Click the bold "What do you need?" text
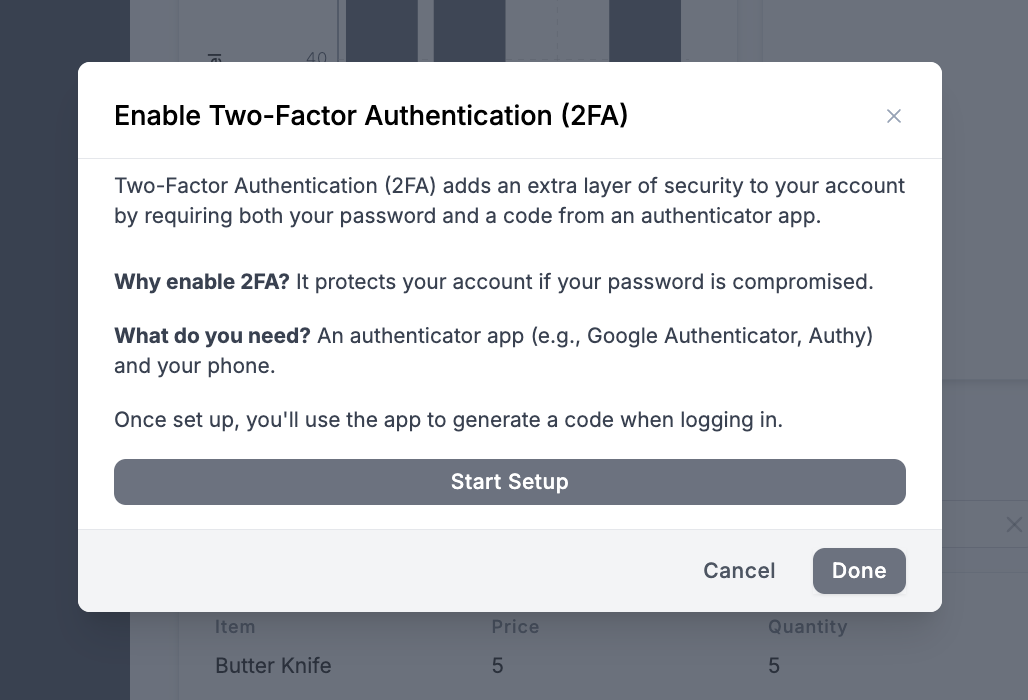1028x700 pixels. click(x=212, y=336)
